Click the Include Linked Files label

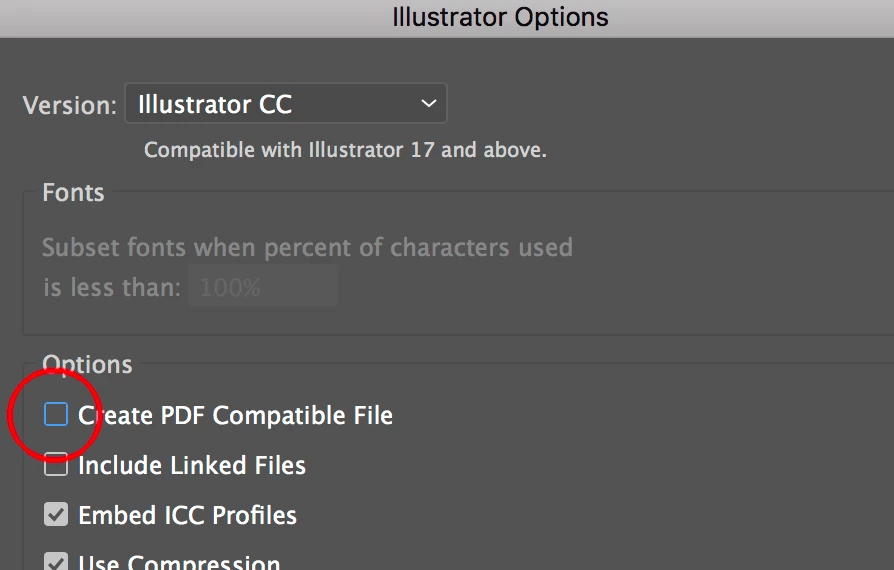click(192, 465)
